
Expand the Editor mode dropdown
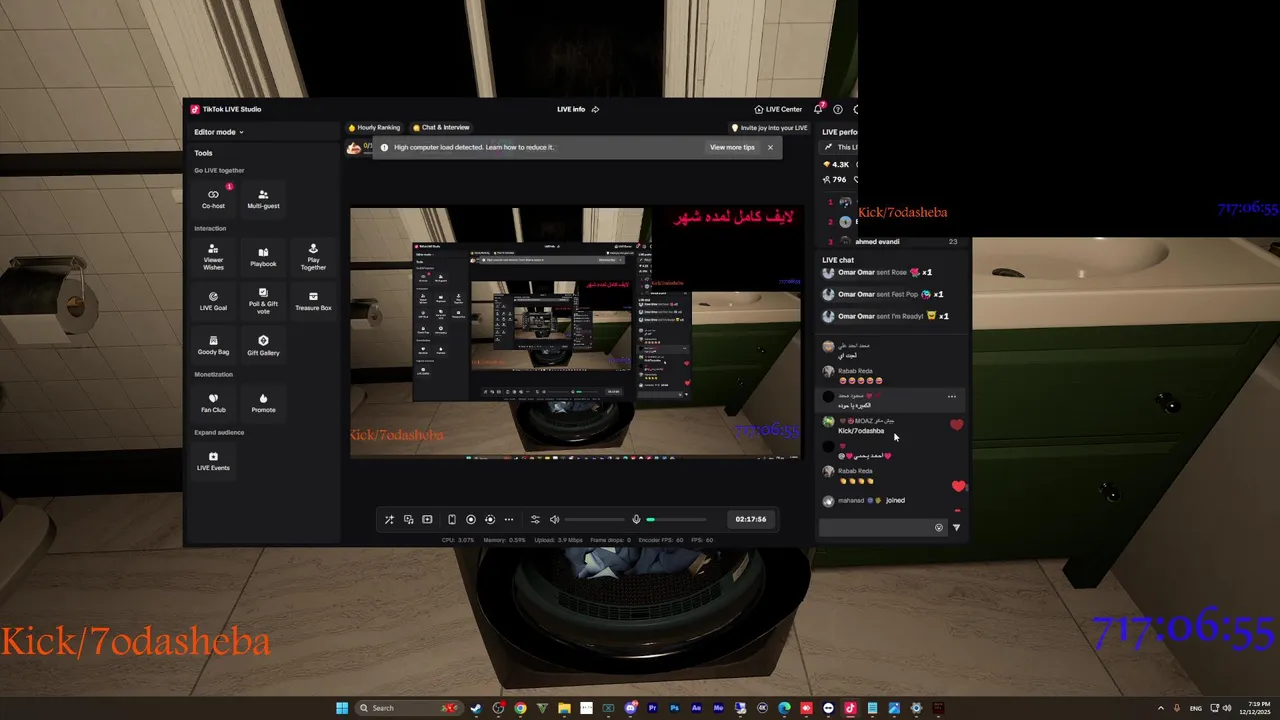coord(219,132)
